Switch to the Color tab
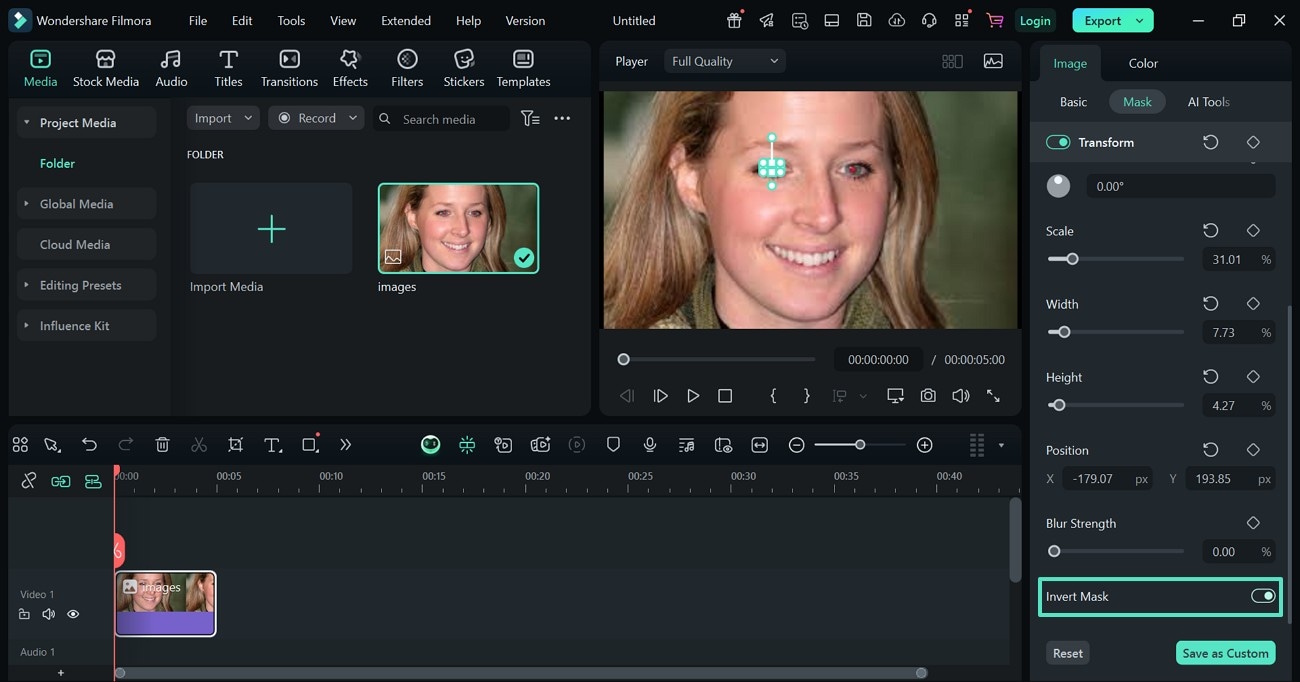The height and width of the screenshot is (682, 1300). pyautogui.click(x=1143, y=63)
